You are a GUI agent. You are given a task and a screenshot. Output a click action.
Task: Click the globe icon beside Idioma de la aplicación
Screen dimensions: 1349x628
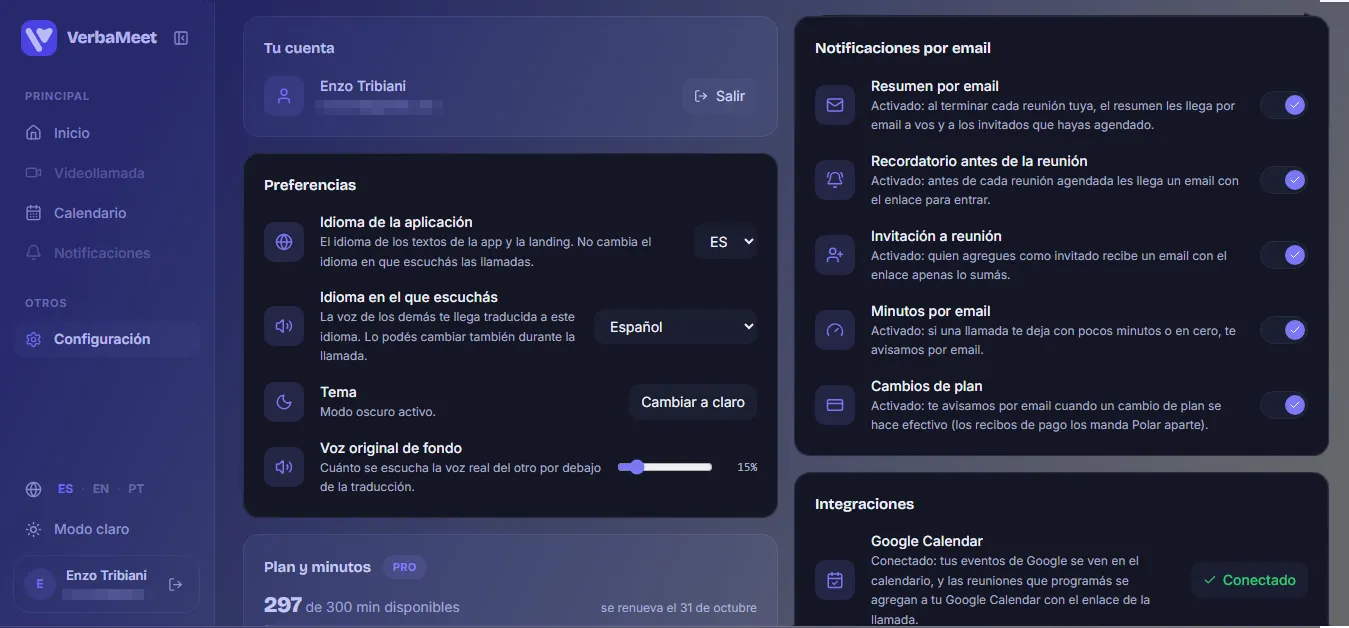click(284, 242)
